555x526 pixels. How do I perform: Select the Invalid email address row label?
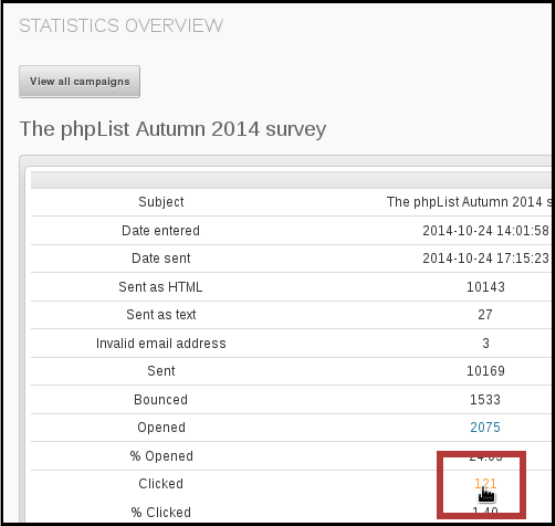point(161,343)
